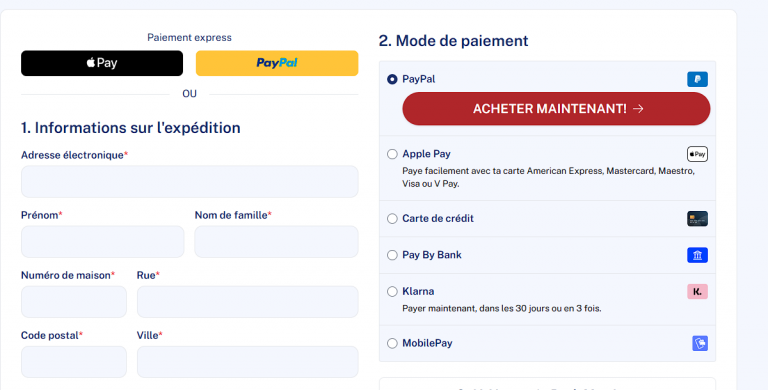Click the Nom de famille field

[276, 242]
